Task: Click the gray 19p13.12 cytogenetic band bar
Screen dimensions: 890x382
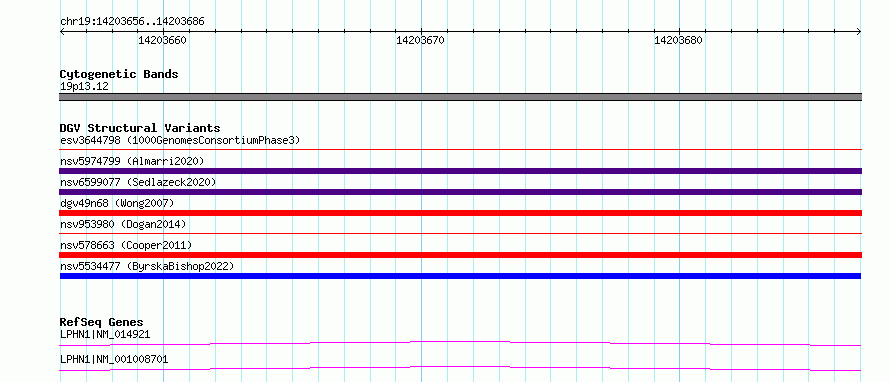Action: (x=460, y=97)
